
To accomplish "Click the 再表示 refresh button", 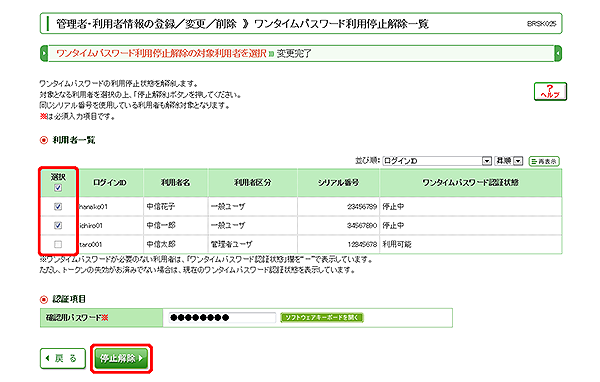I will click(544, 161).
